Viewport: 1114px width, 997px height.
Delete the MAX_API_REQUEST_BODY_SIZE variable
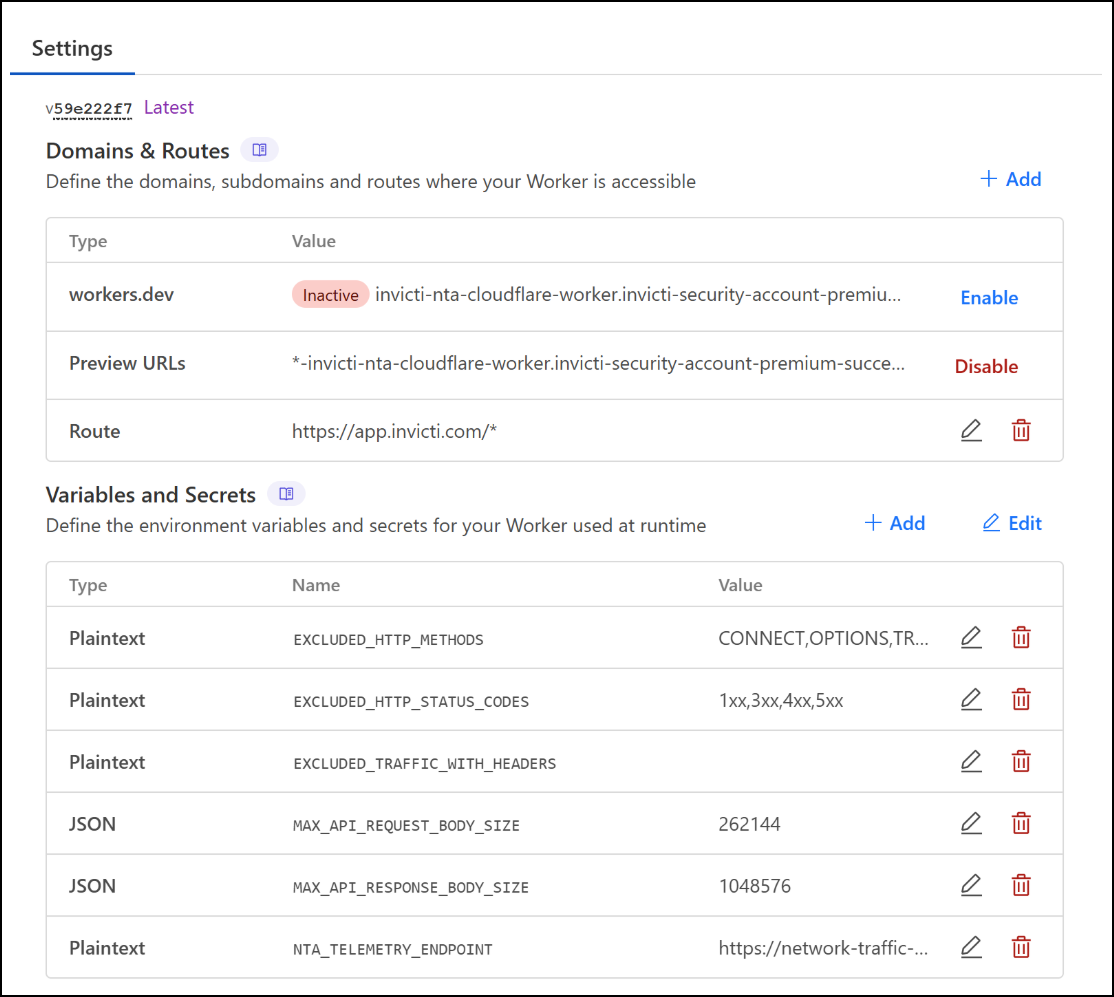tap(1021, 823)
